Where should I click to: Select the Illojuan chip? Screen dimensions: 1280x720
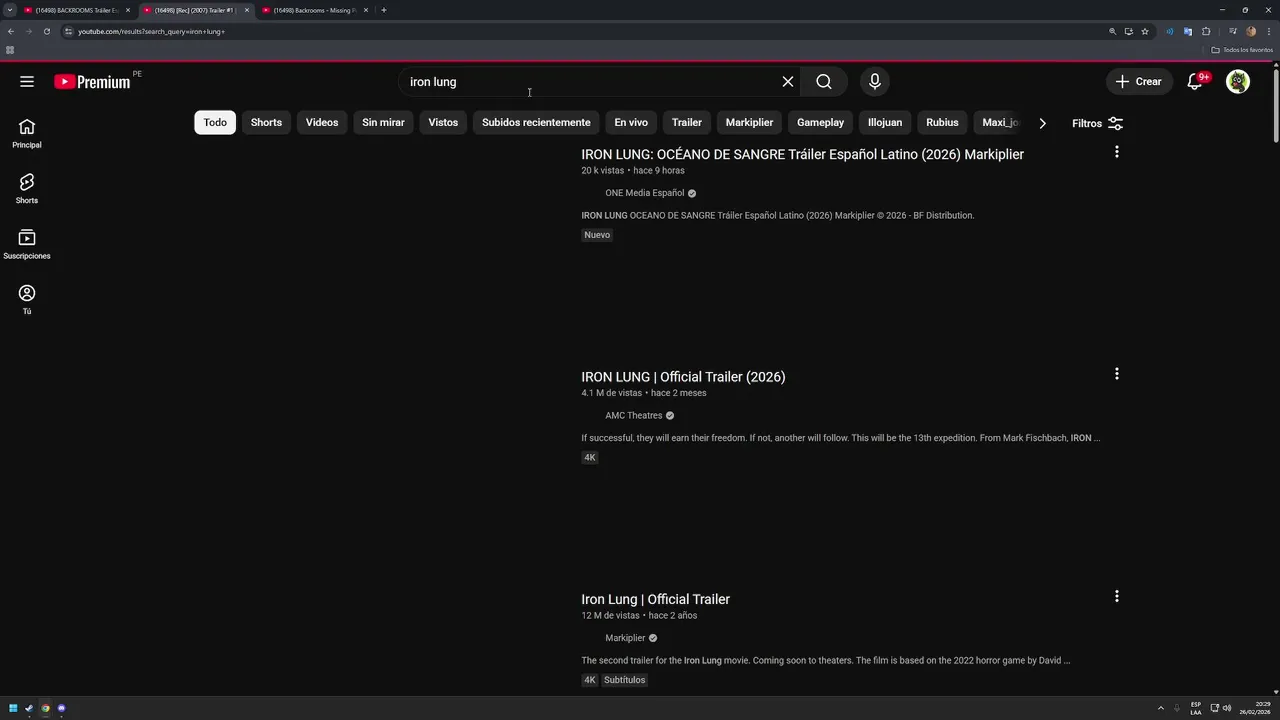[x=885, y=122]
